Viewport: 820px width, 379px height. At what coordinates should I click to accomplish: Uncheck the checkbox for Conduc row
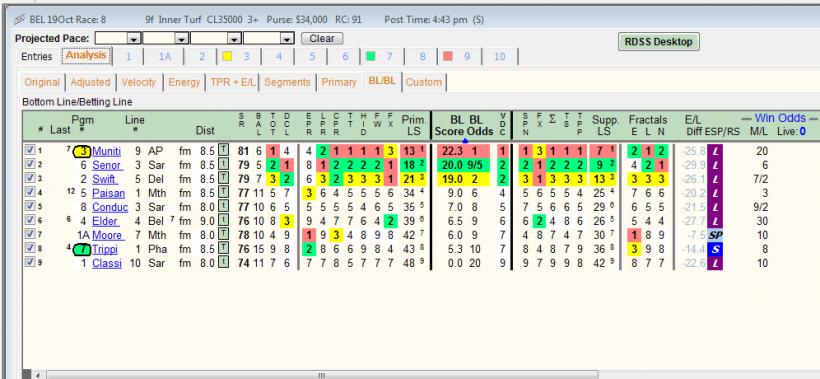tap(30, 206)
